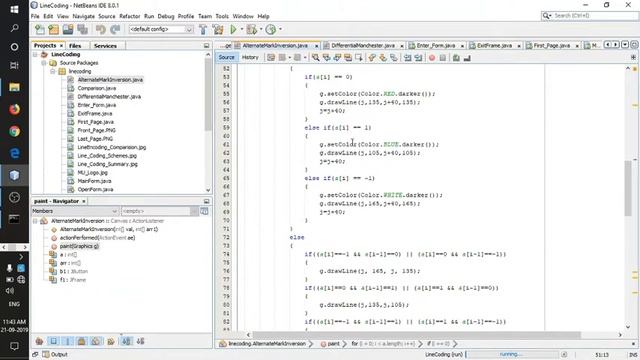Switch to the Files tab
The height and width of the screenshot is (360, 640).
[75, 46]
